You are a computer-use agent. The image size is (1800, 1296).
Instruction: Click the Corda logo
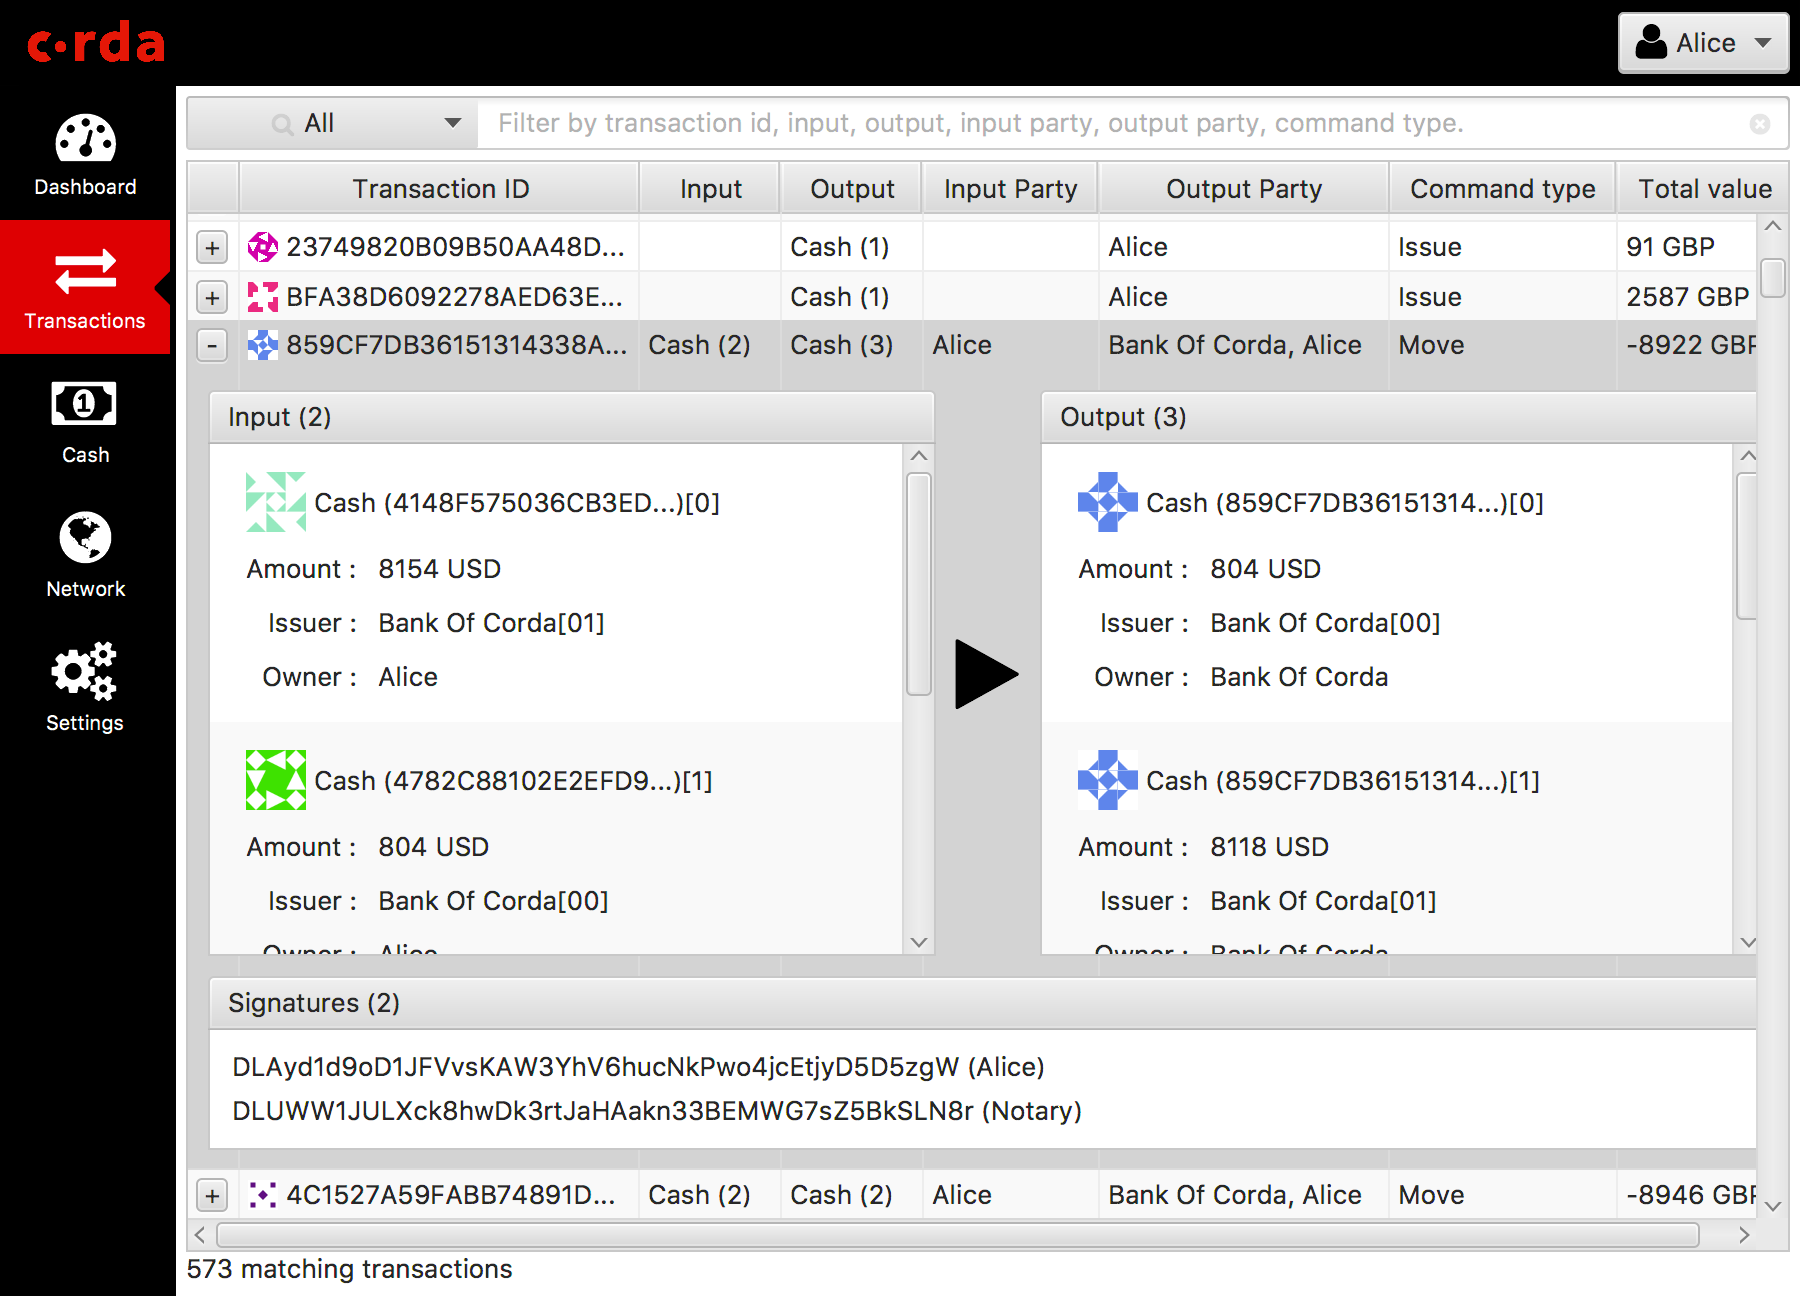click(x=96, y=42)
